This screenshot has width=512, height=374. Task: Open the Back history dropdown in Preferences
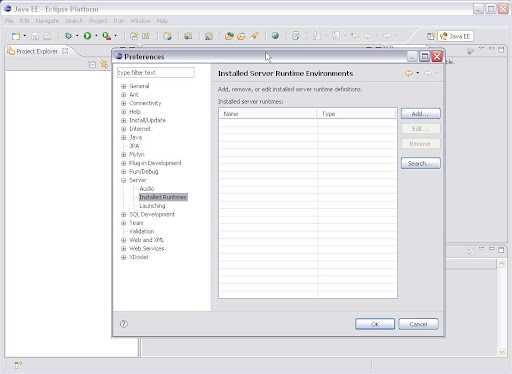point(418,73)
